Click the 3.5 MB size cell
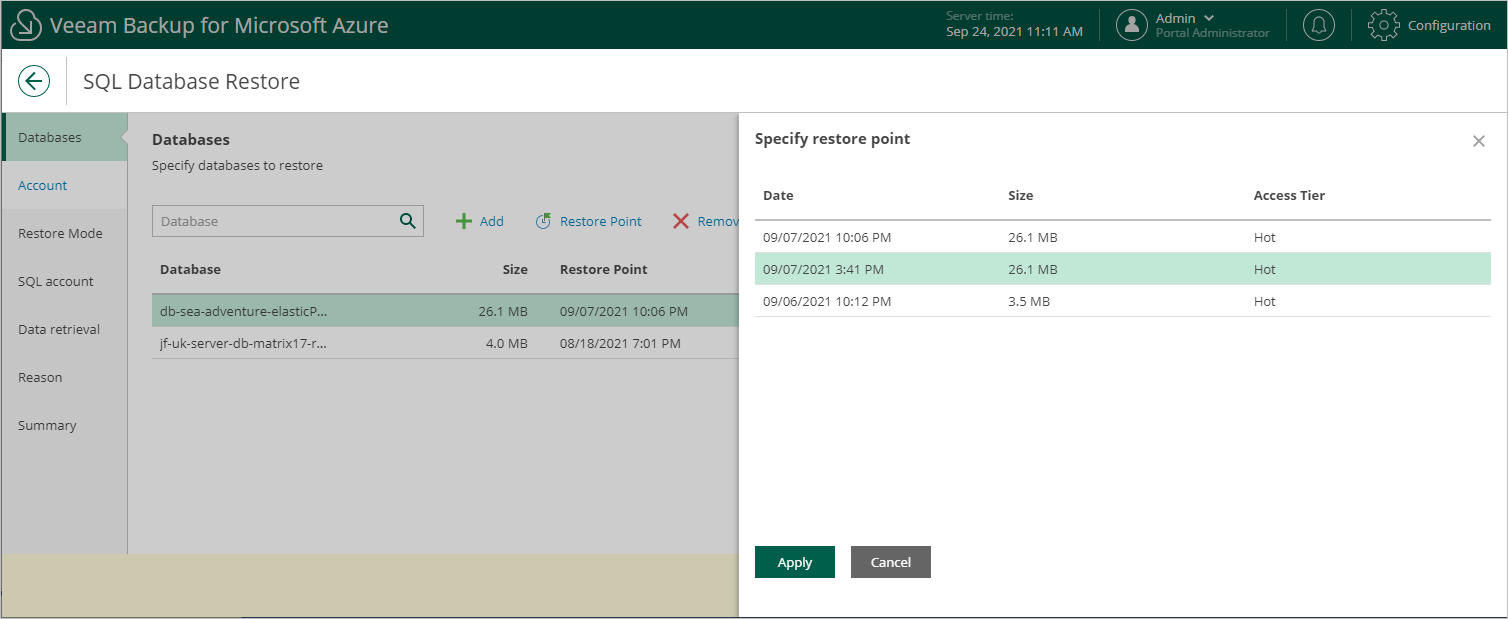Viewport: 1508px width, 619px height. (1029, 301)
